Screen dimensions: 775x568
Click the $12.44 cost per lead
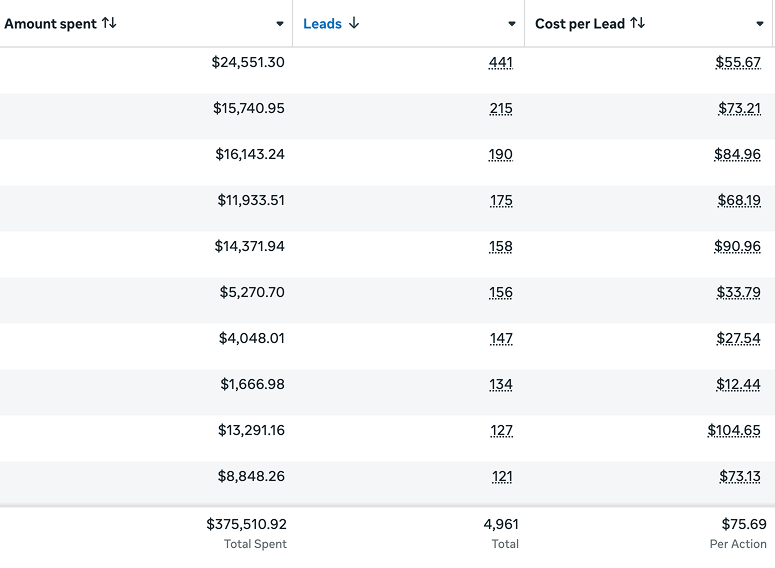738,385
